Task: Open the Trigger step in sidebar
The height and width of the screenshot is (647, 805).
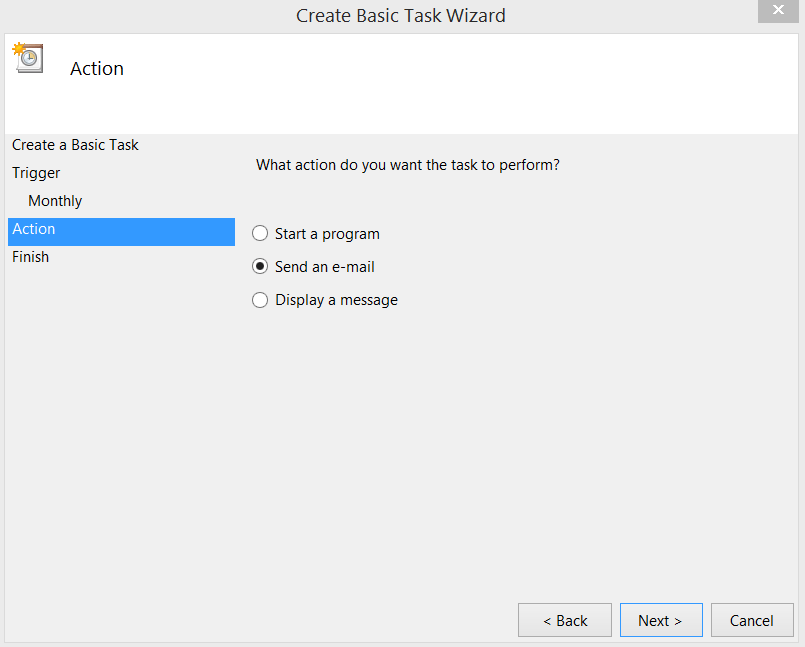Action: point(36,173)
